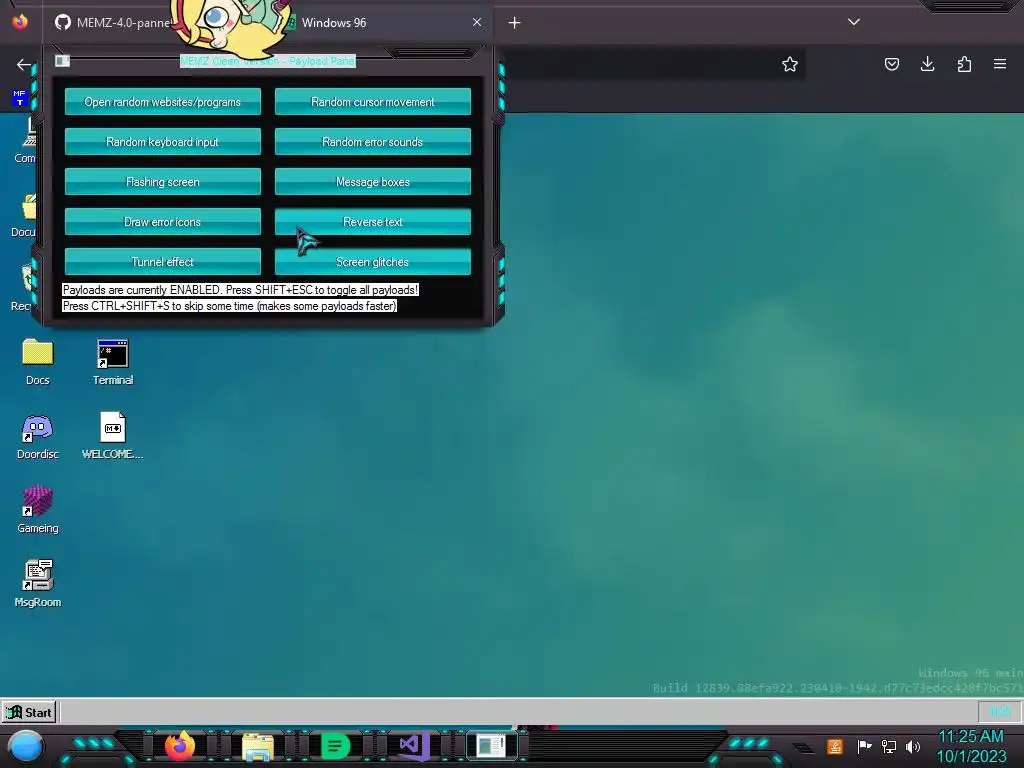The width and height of the screenshot is (1024, 768).
Task: Open Firefox hamburger application menu
Action: pos(1000,64)
